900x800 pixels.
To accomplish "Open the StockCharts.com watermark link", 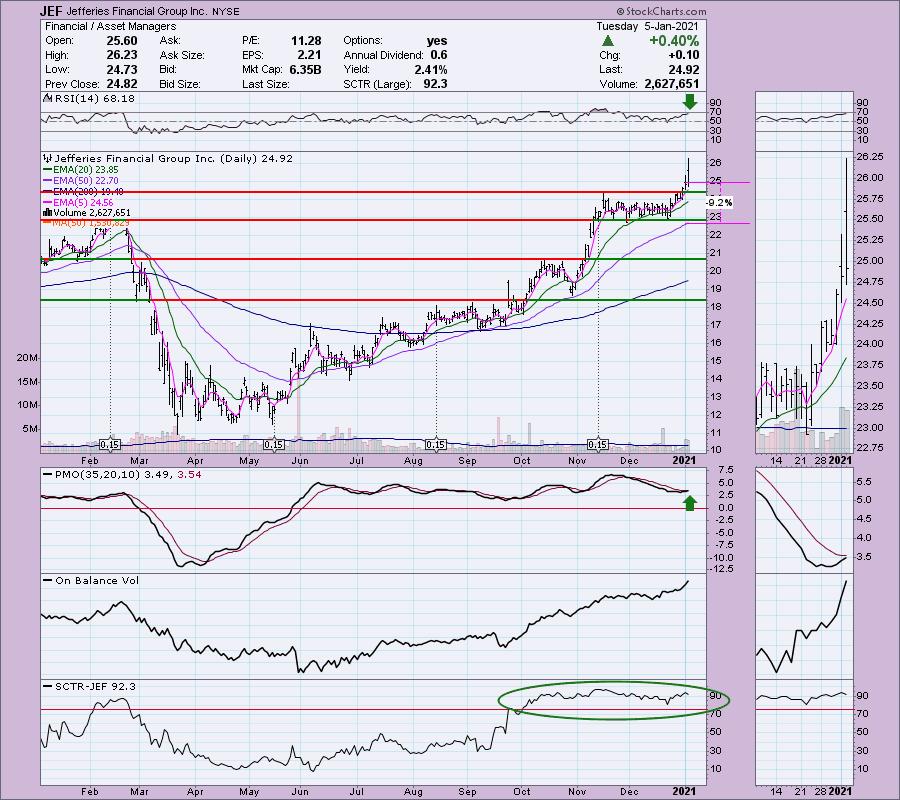I will pos(662,11).
